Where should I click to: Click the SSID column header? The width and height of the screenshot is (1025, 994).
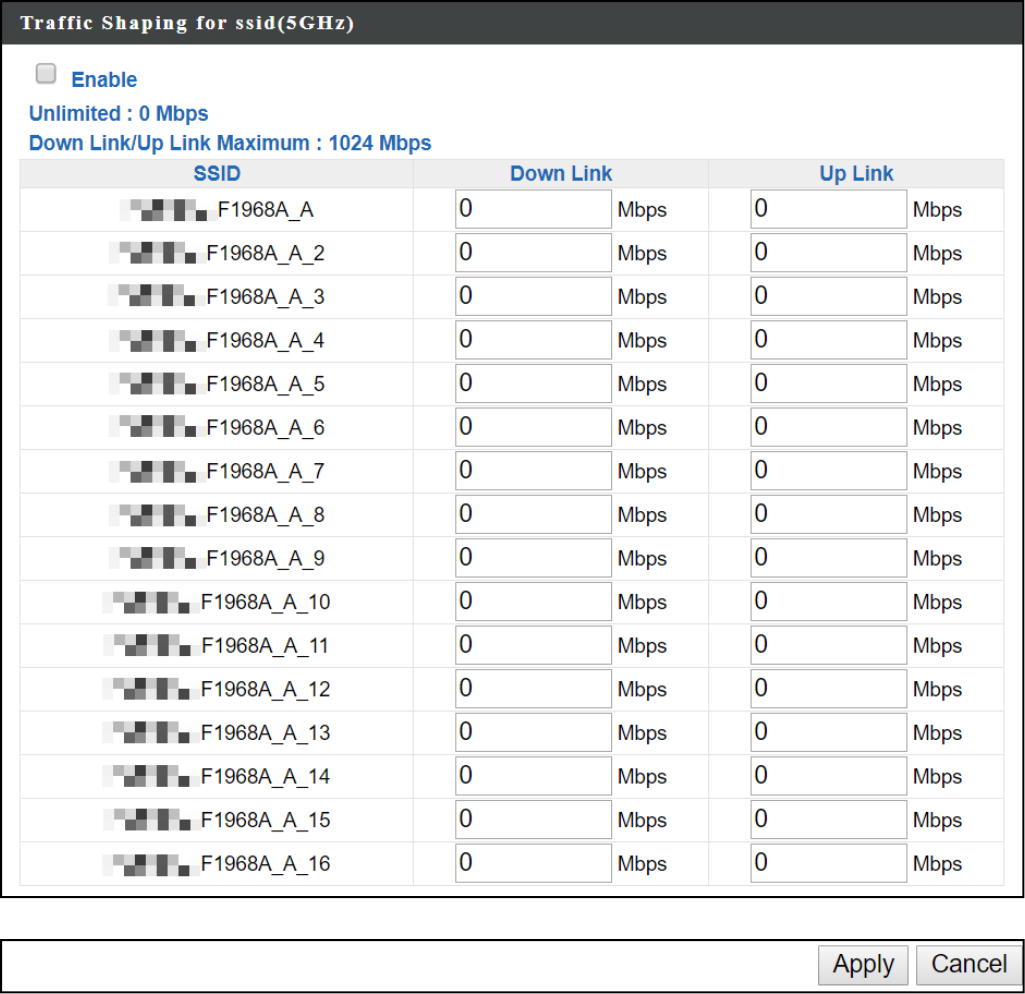(217, 173)
